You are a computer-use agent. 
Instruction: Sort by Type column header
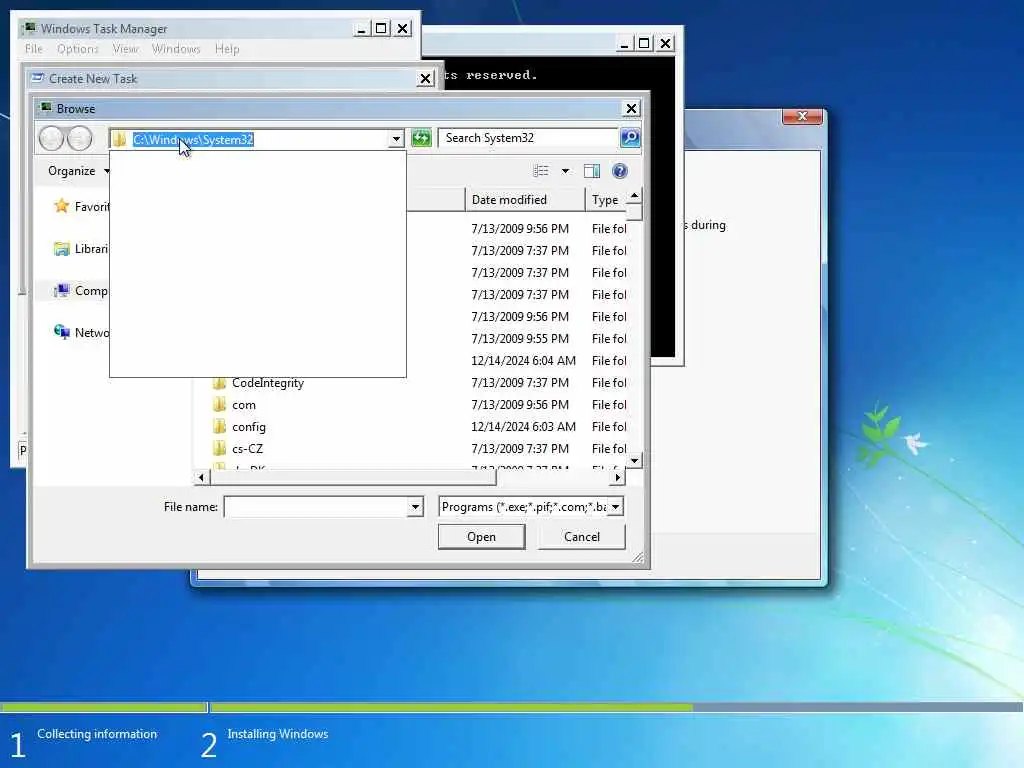pyautogui.click(x=605, y=200)
